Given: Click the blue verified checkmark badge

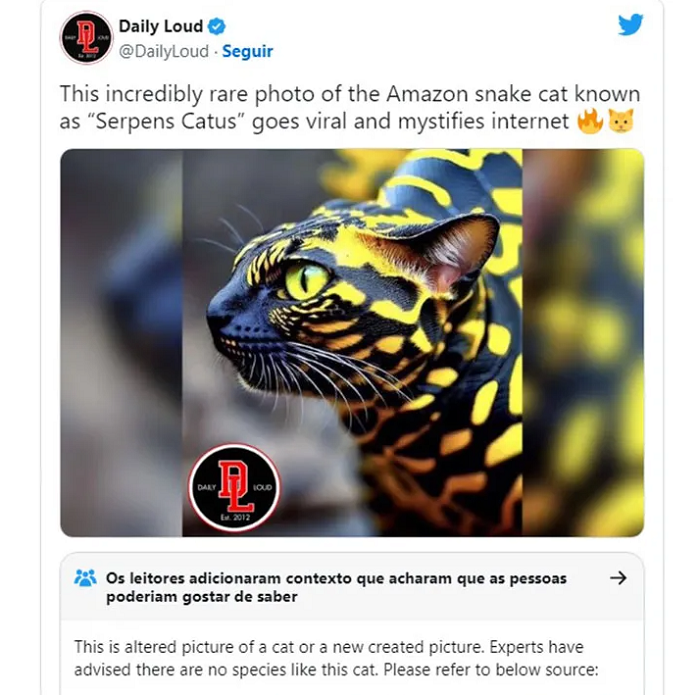Looking at the screenshot, I should (217, 26).
